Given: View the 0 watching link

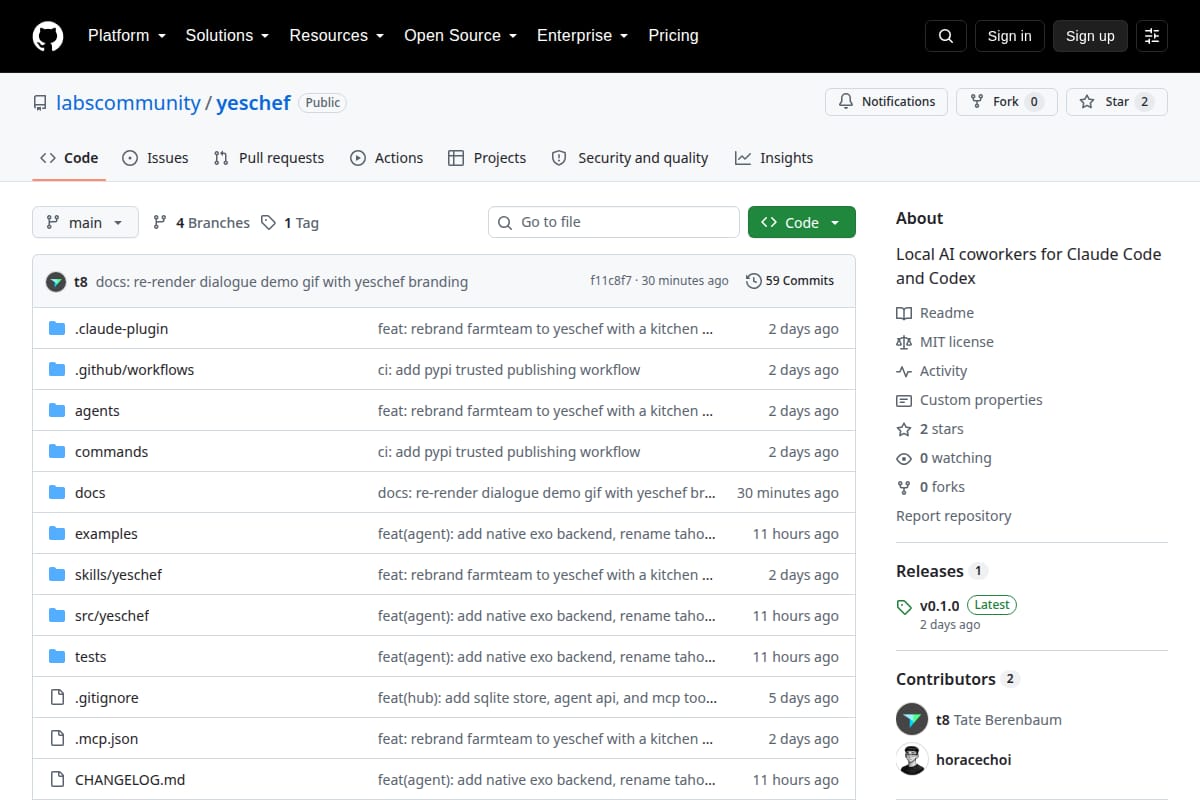Looking at the screenshot, I should tap(944, 458).
